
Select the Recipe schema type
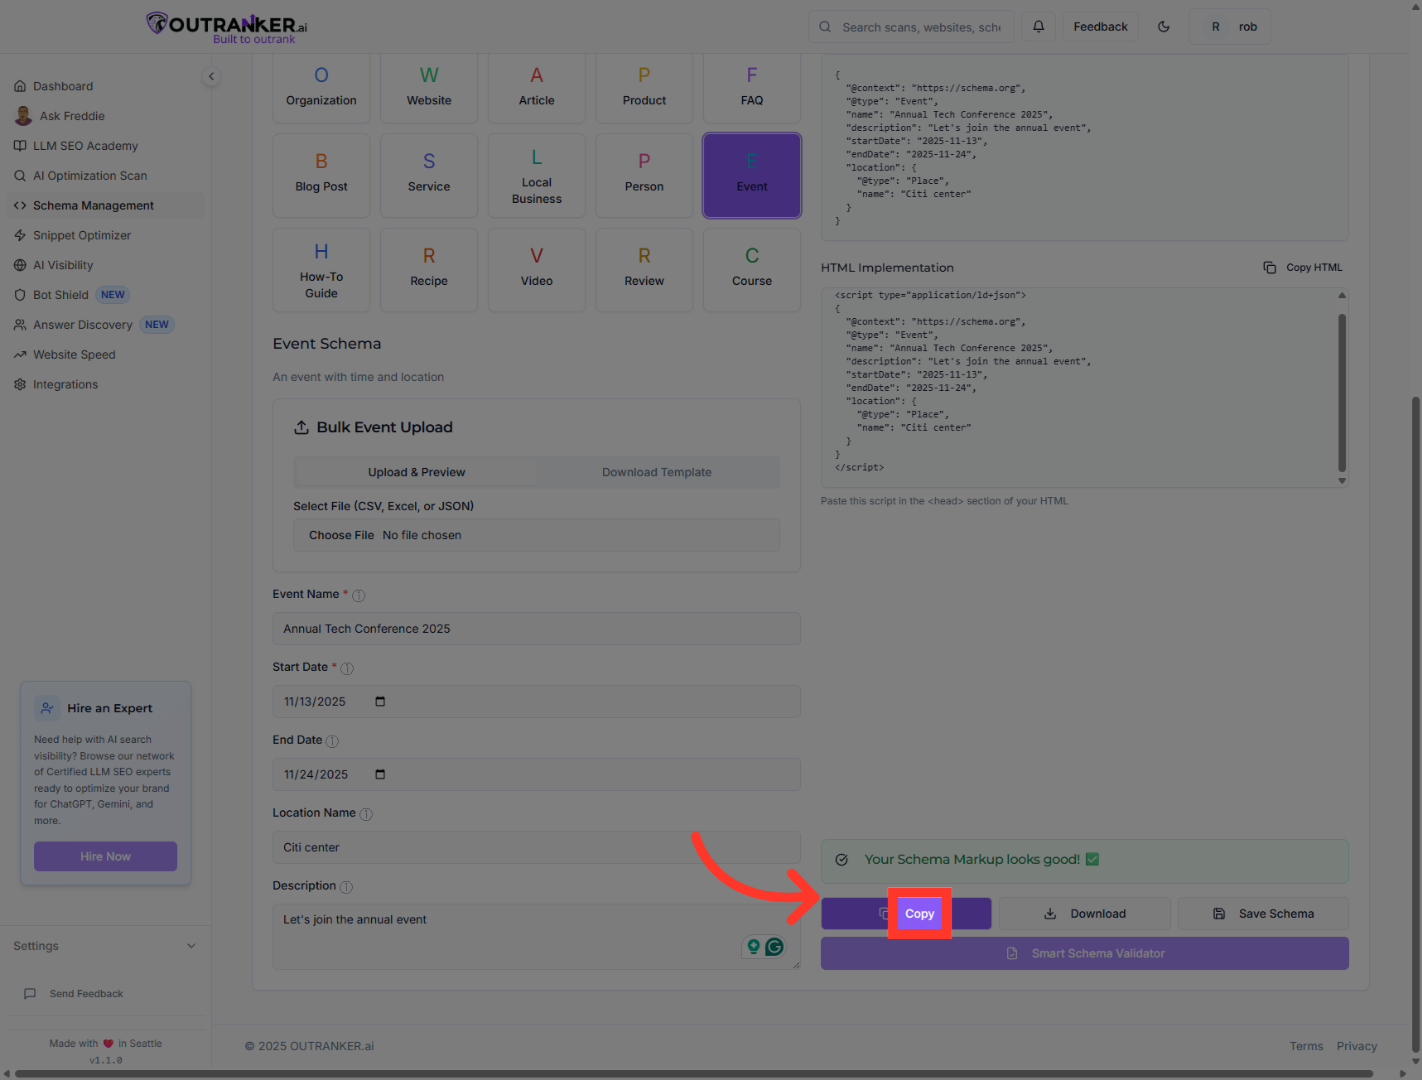click(429, 269)
